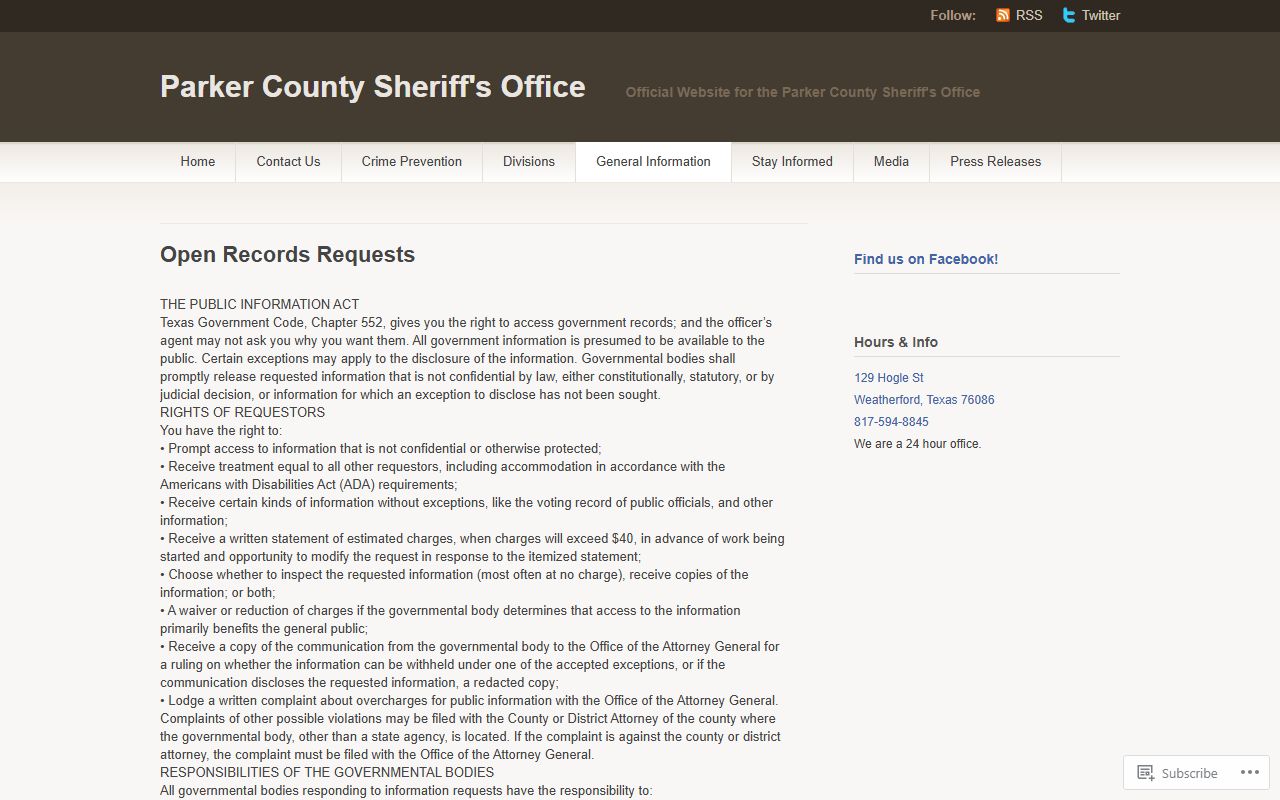Open the Media menu item
Viewport: 1280px width, 800px height.
[891, 162]
